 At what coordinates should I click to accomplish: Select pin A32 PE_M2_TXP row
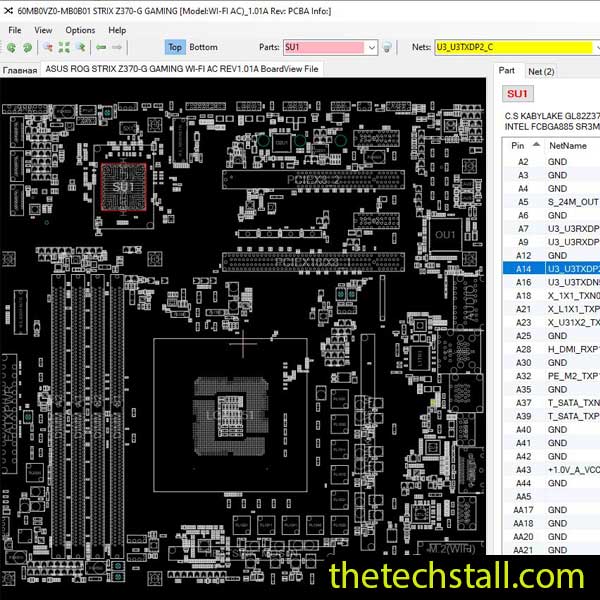click(551, 376)
